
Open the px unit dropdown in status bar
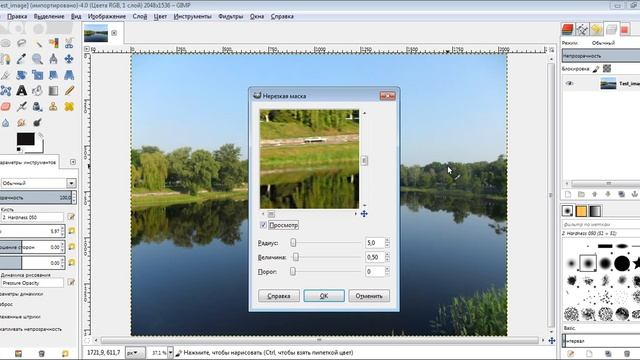click(134, 352)
